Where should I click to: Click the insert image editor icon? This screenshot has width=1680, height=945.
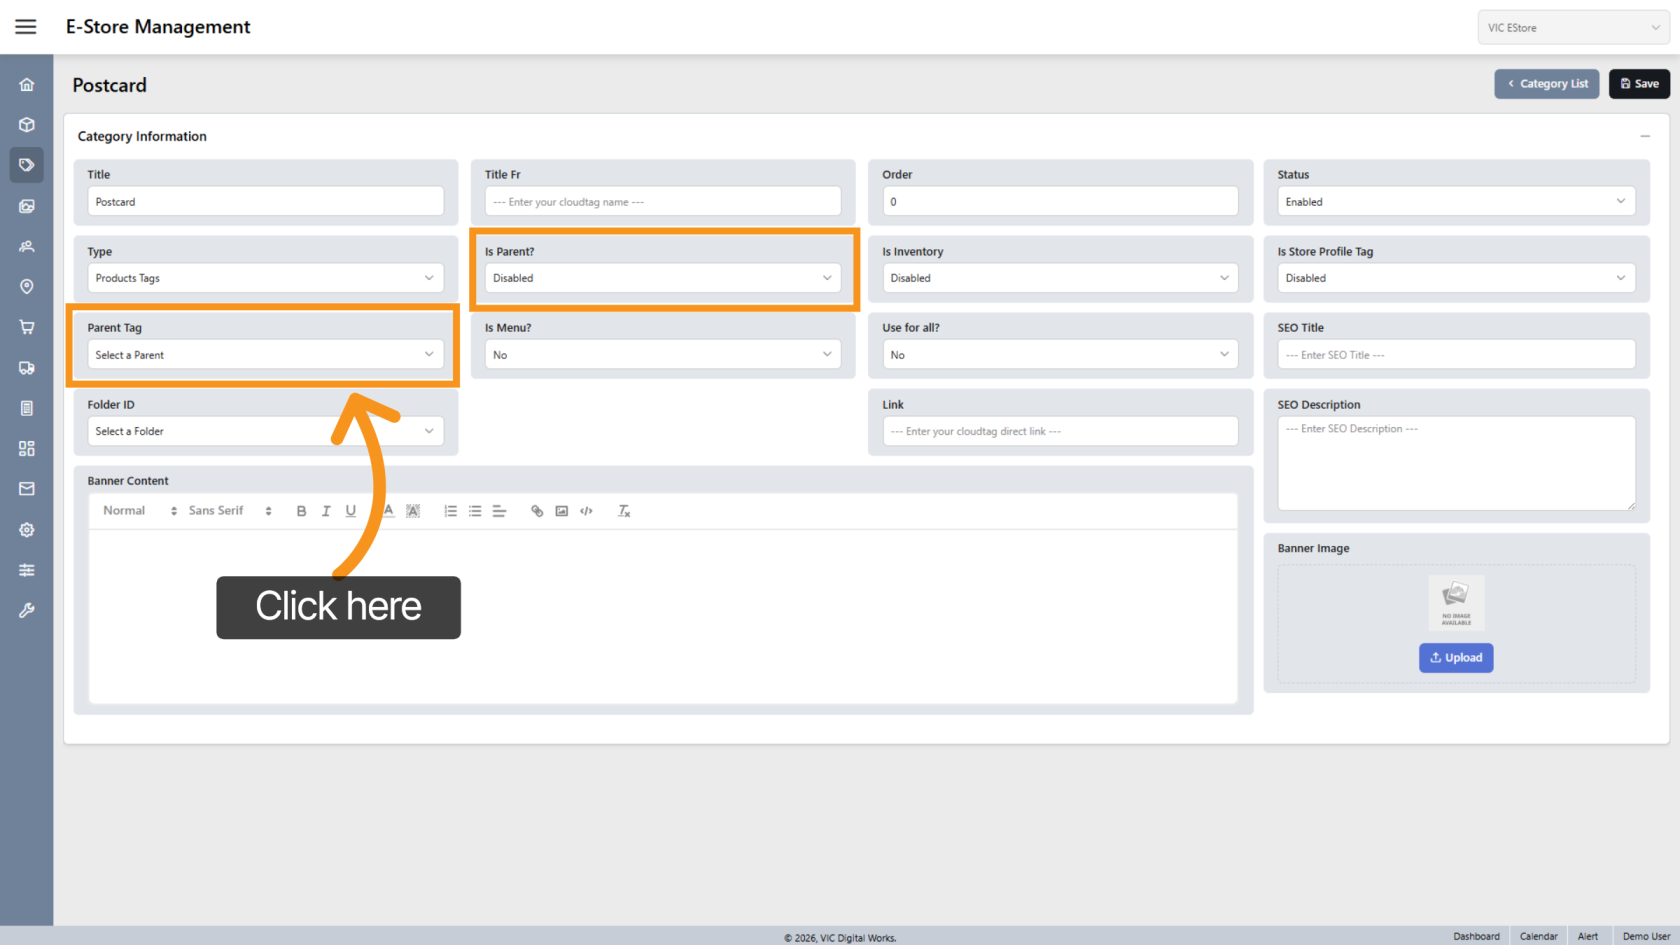[x=562, y=511]
